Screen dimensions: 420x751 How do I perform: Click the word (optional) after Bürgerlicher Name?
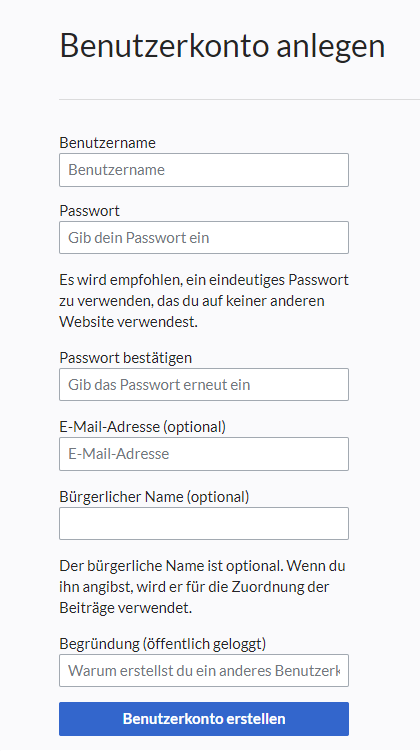click(218, 497)
